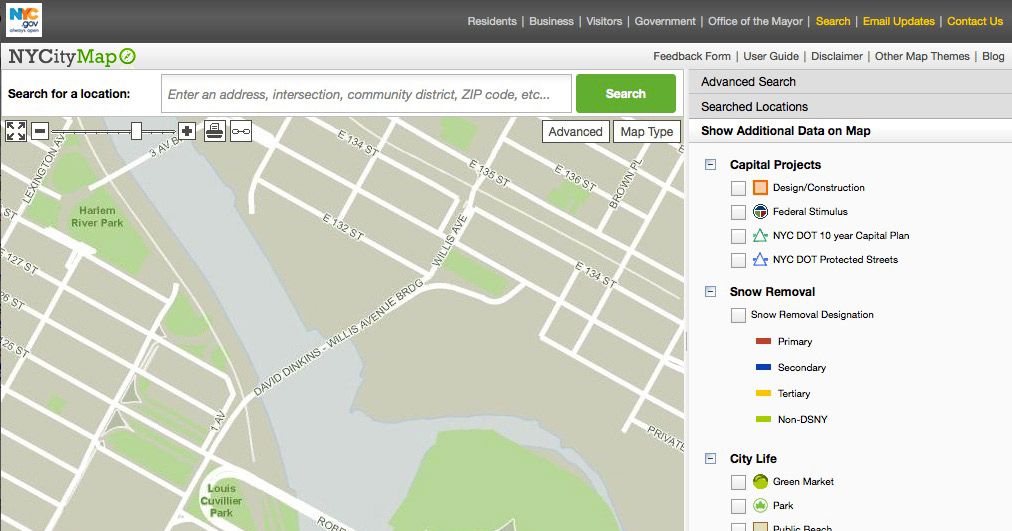
Task: Click the NYC.gov logo
Action: [x=25, y=20]
